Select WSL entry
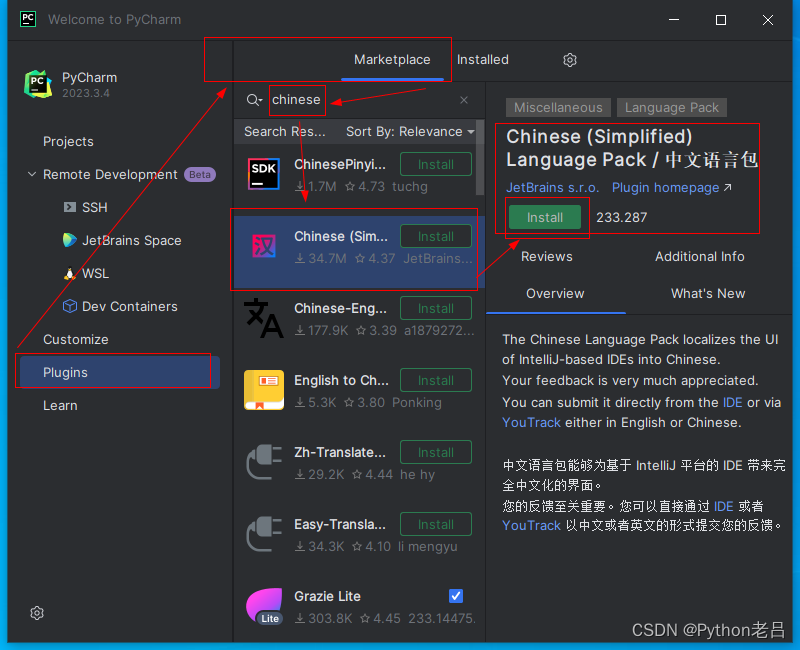This screenshot has width=800, height=650. coord(95,273)
